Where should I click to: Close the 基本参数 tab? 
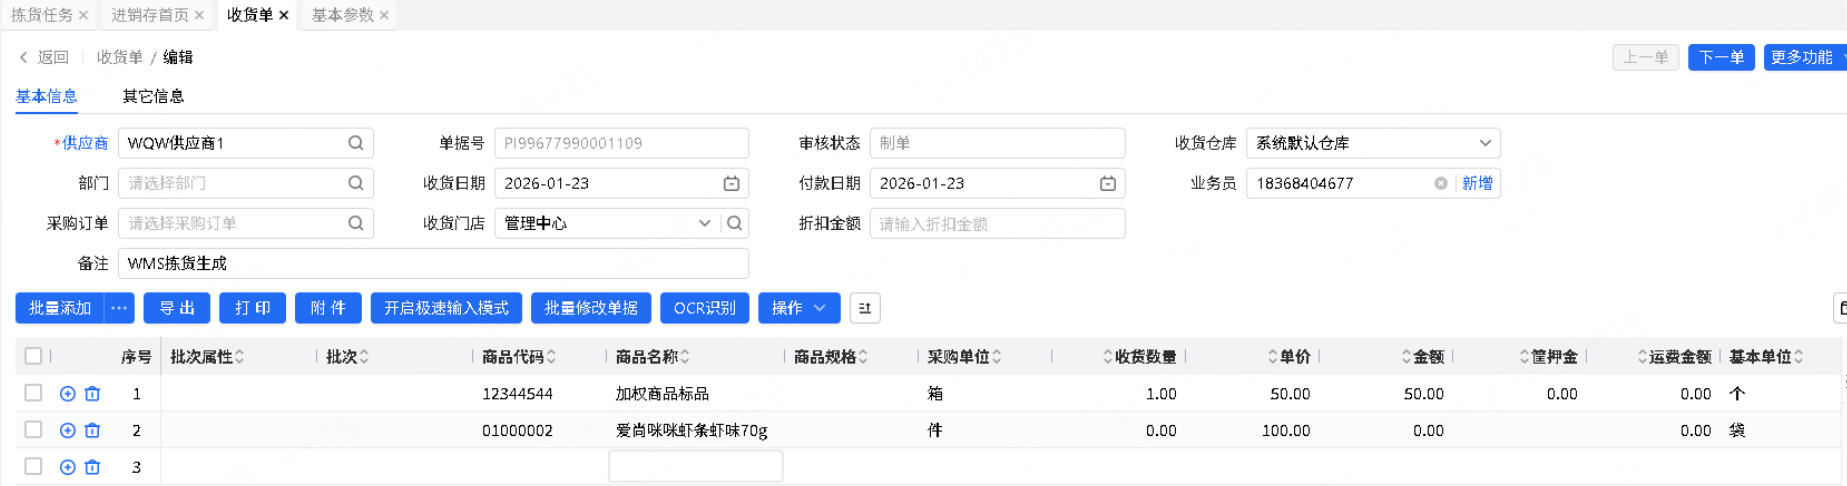point(384,15)
